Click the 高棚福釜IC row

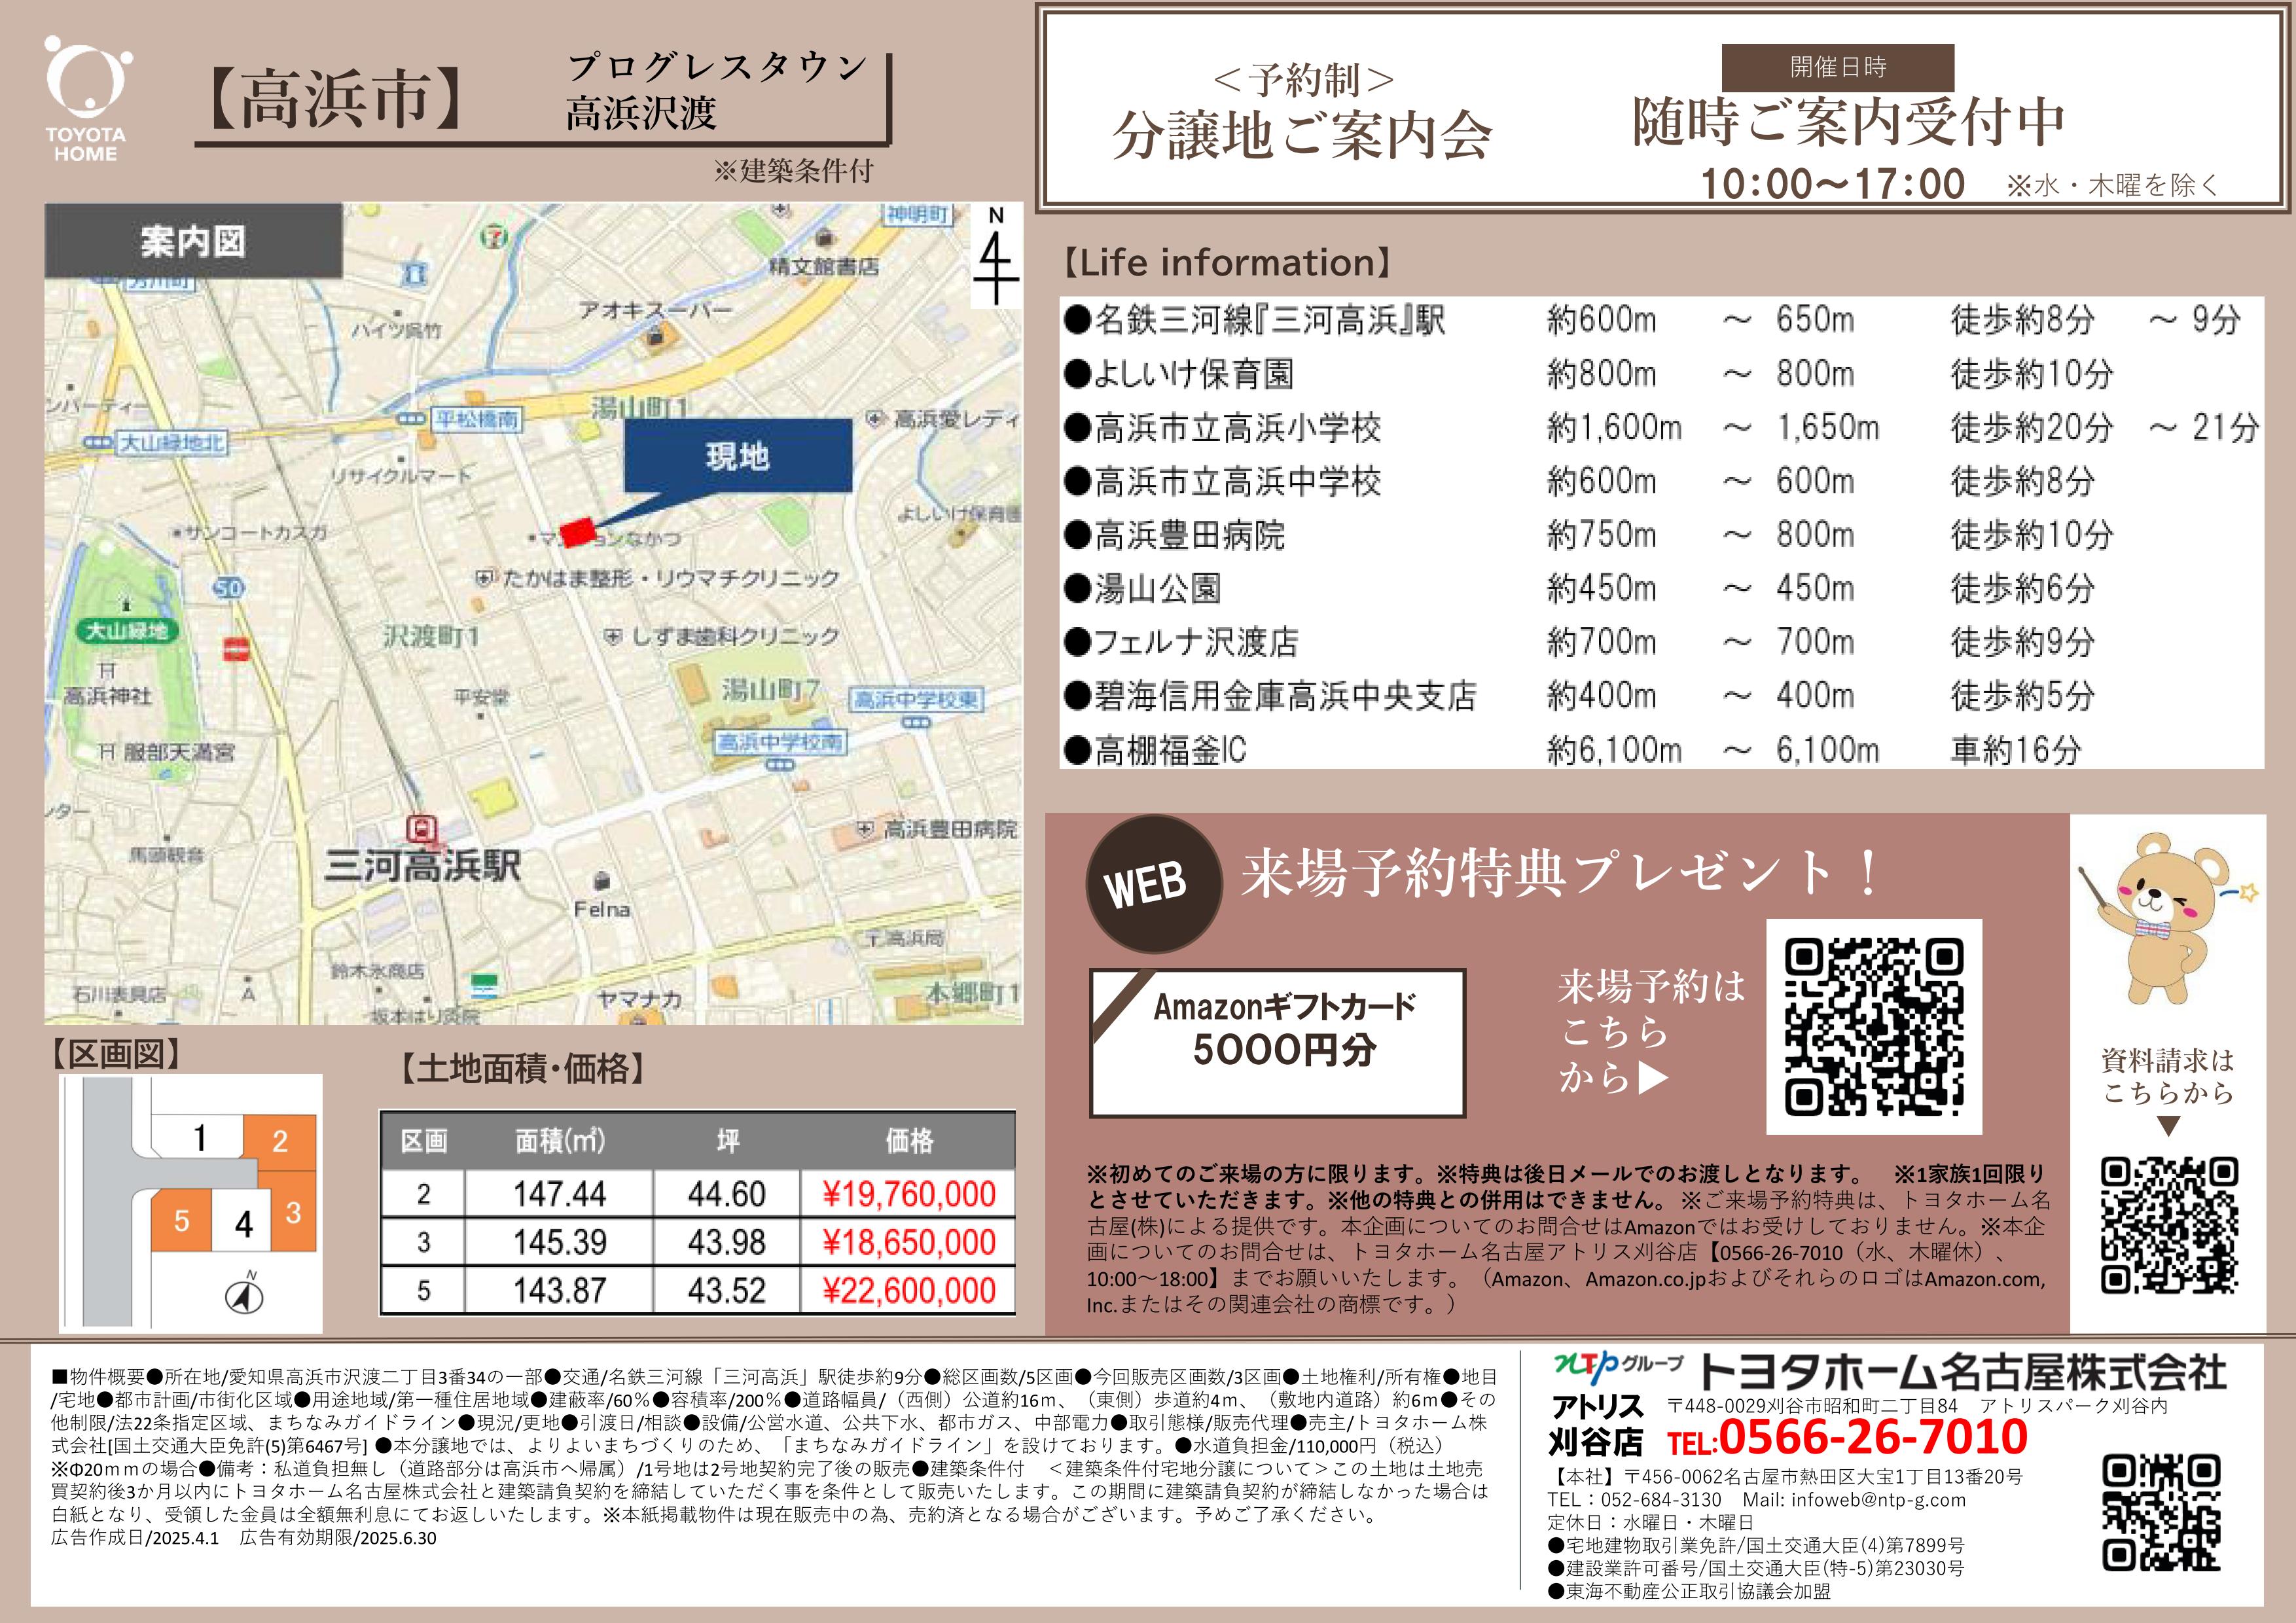(x=1661, y=749)
